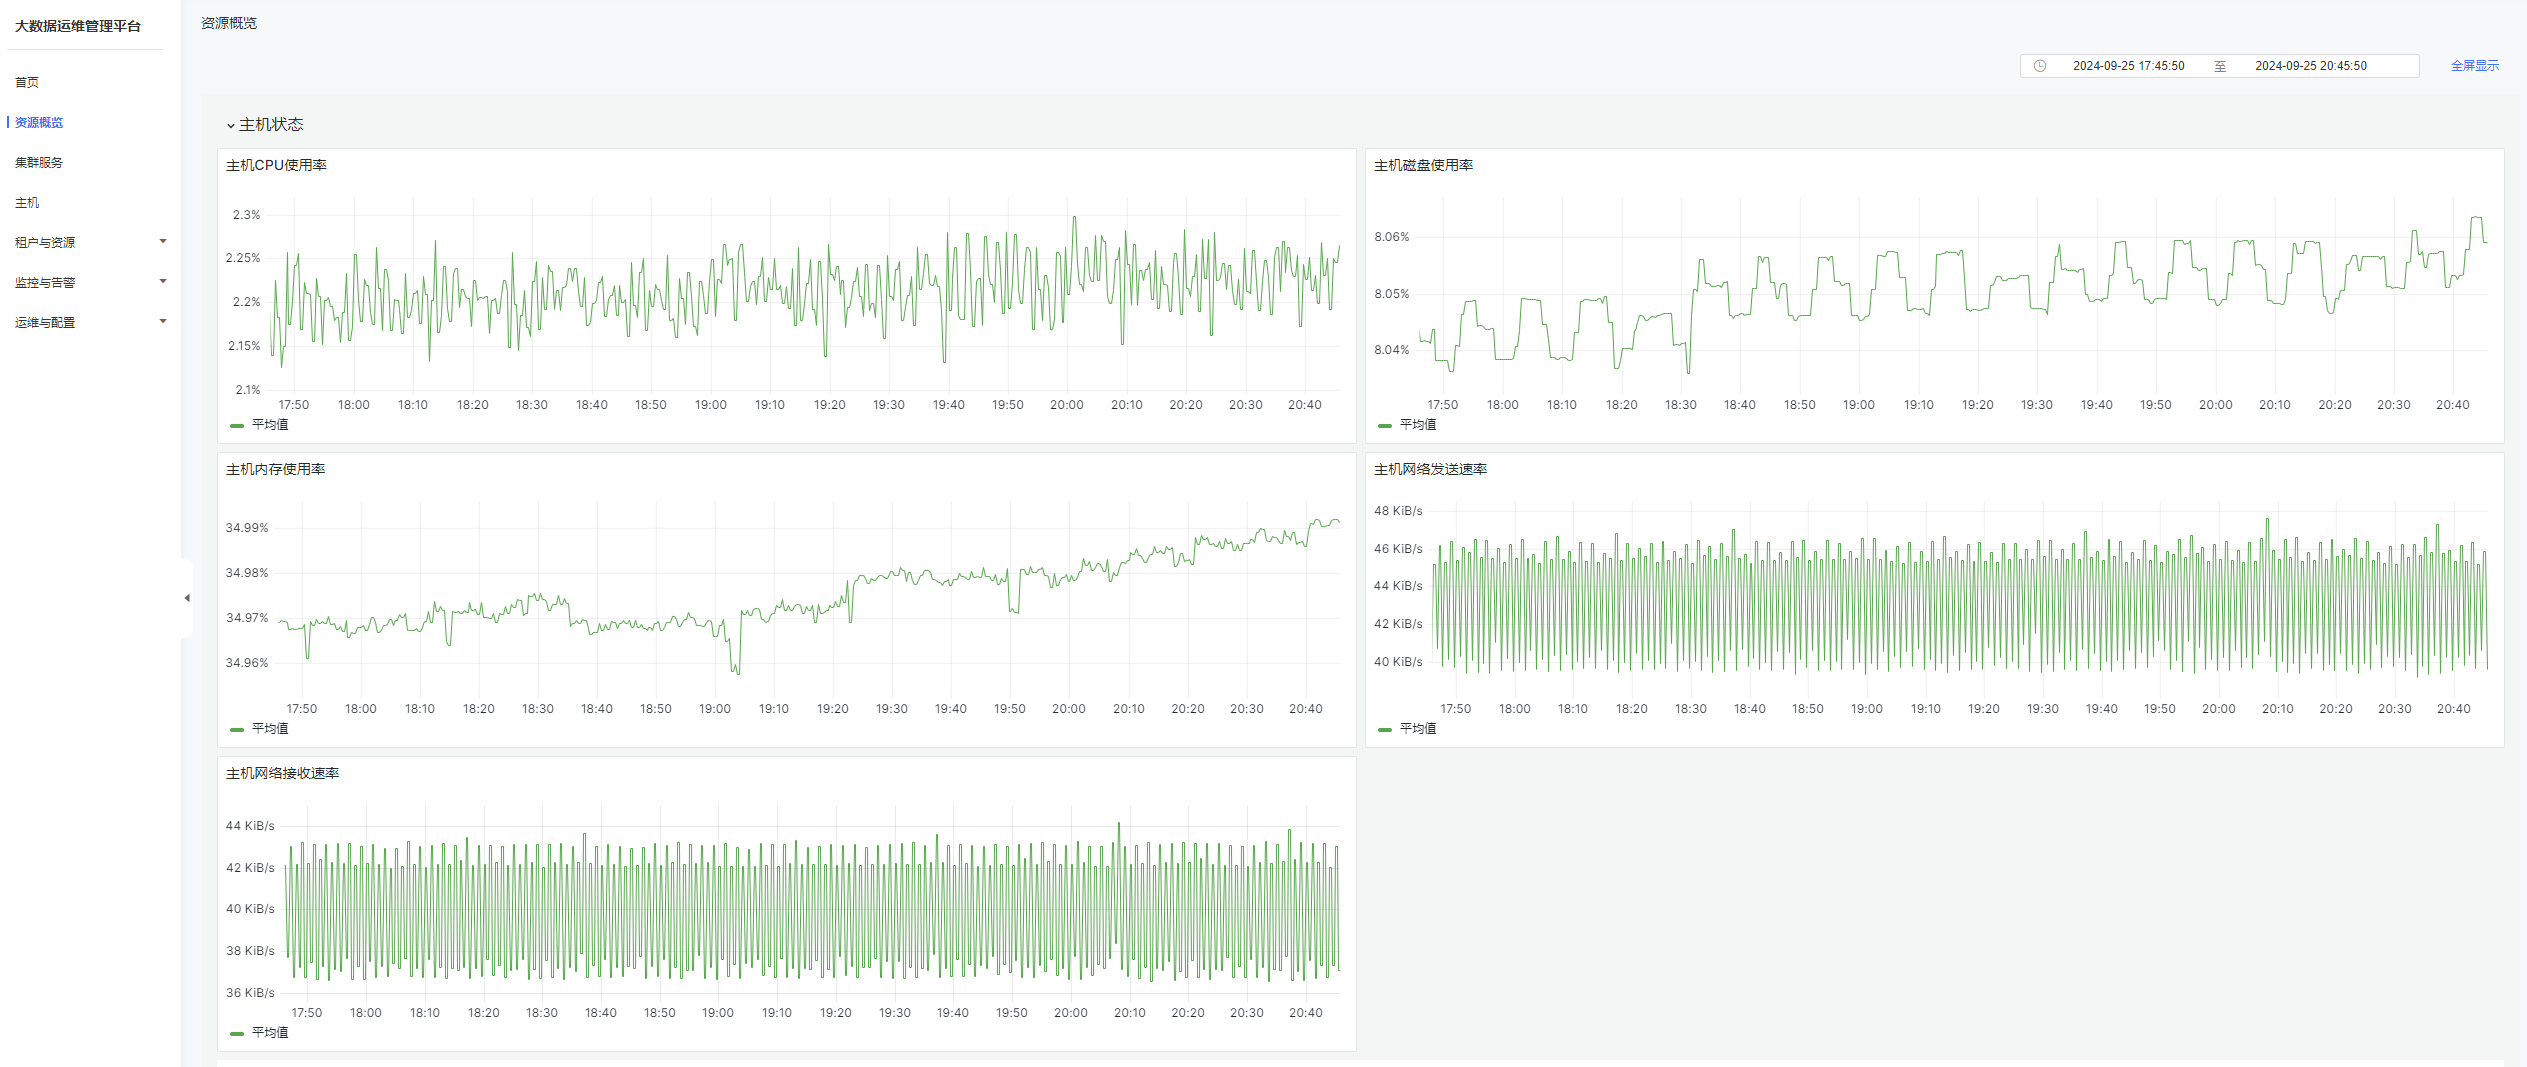Click the 主机内存使用率 panel title
The height and width of the screenshot is (1067, 2527).
(275, 469)
